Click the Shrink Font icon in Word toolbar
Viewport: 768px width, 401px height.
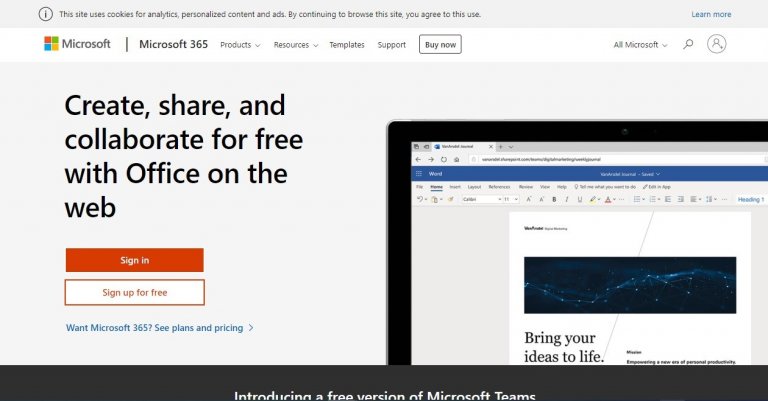(x=542, y=199)
